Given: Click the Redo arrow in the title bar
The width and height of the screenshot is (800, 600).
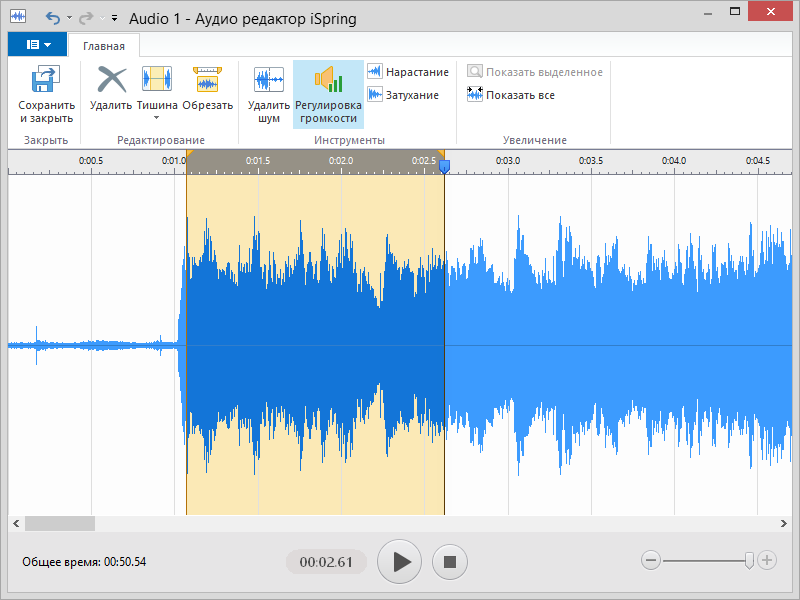Looking at the screenshot, I should click(x=86, y=18).
